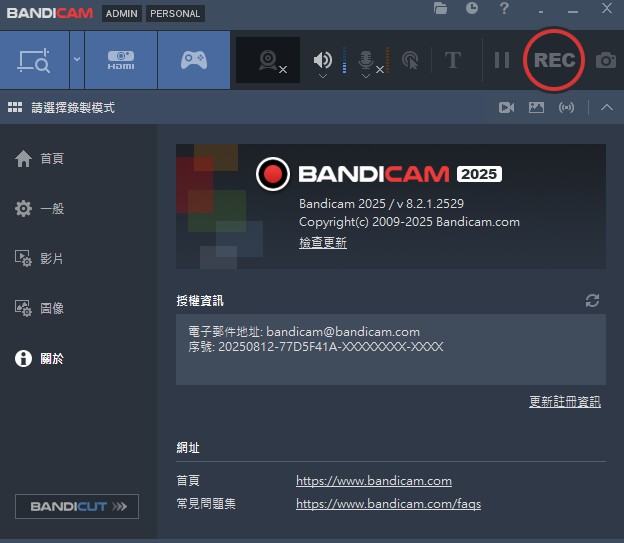Select screen rectangle recording mode
The height and width of the screenshot is (543, 624).
(34, 60)
